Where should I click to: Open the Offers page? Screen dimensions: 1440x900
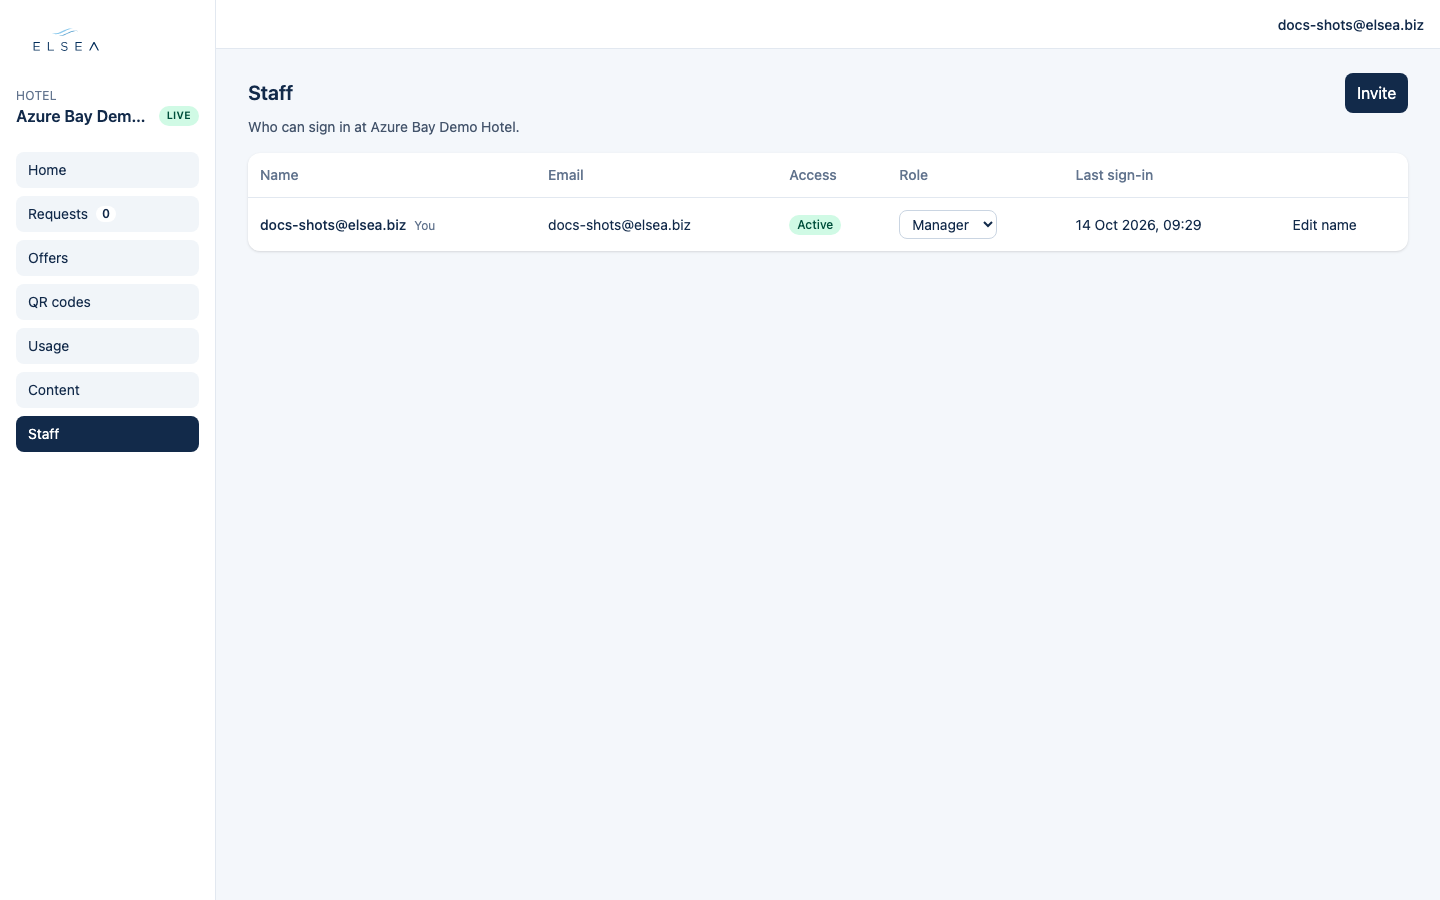(x=107, y=258)
